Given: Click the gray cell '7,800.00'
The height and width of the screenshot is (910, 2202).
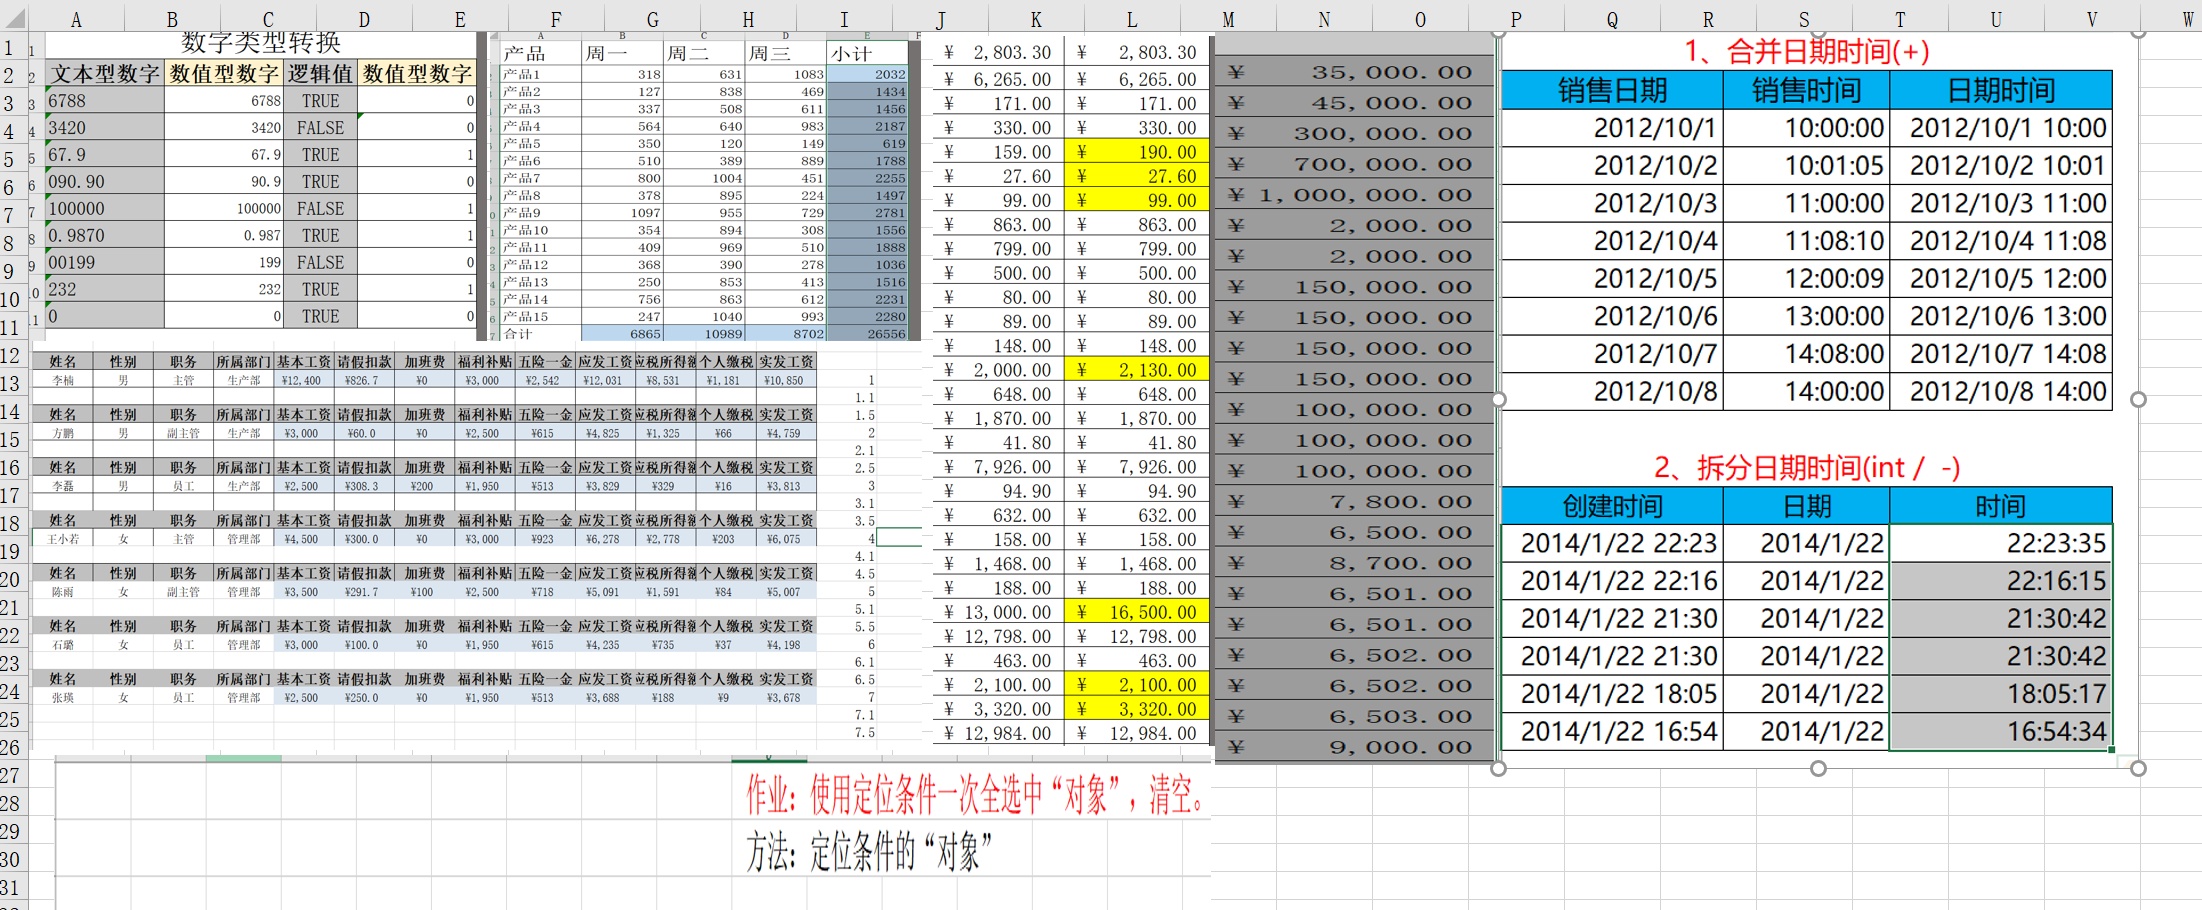Looking at the screenshot, I should (x=1355, y=502).
